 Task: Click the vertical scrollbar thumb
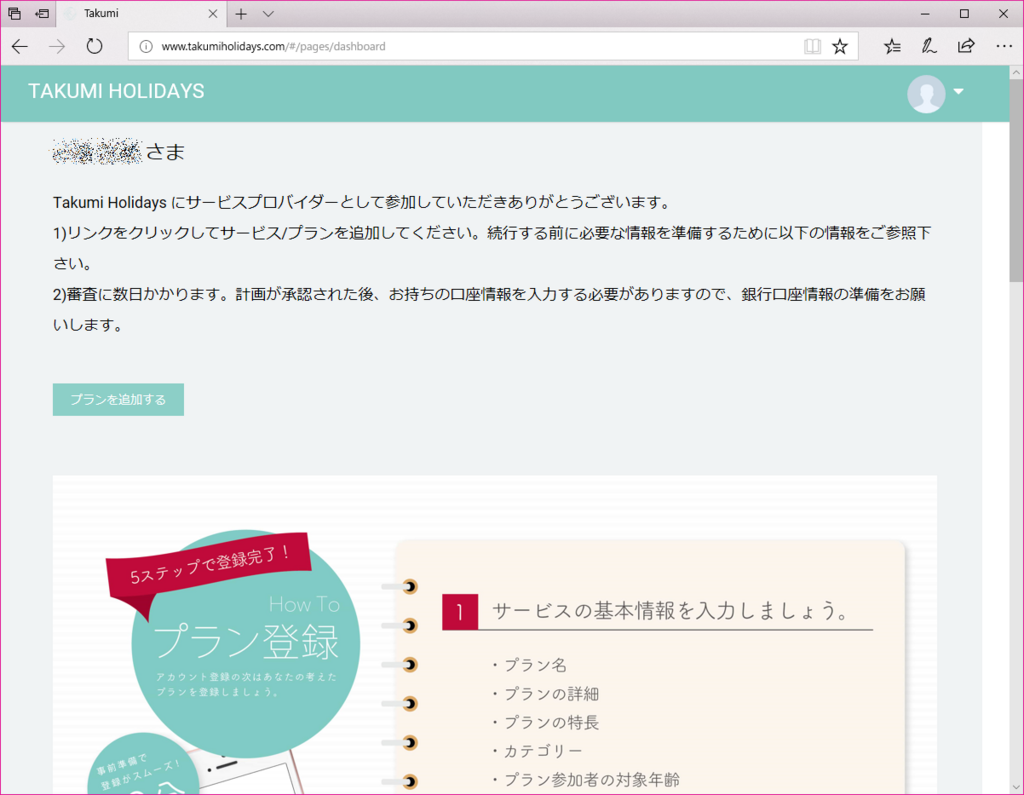pos(1016,181)
